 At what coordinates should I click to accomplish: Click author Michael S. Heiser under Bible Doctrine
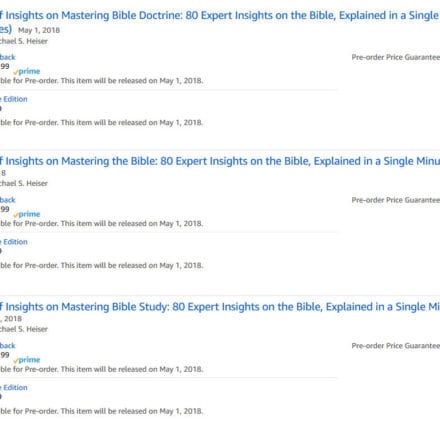tap(24, 41)
